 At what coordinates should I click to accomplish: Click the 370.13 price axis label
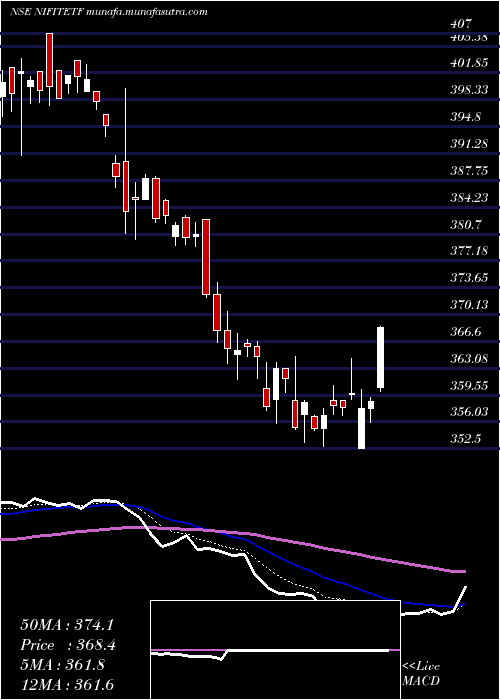coord(469,304)
